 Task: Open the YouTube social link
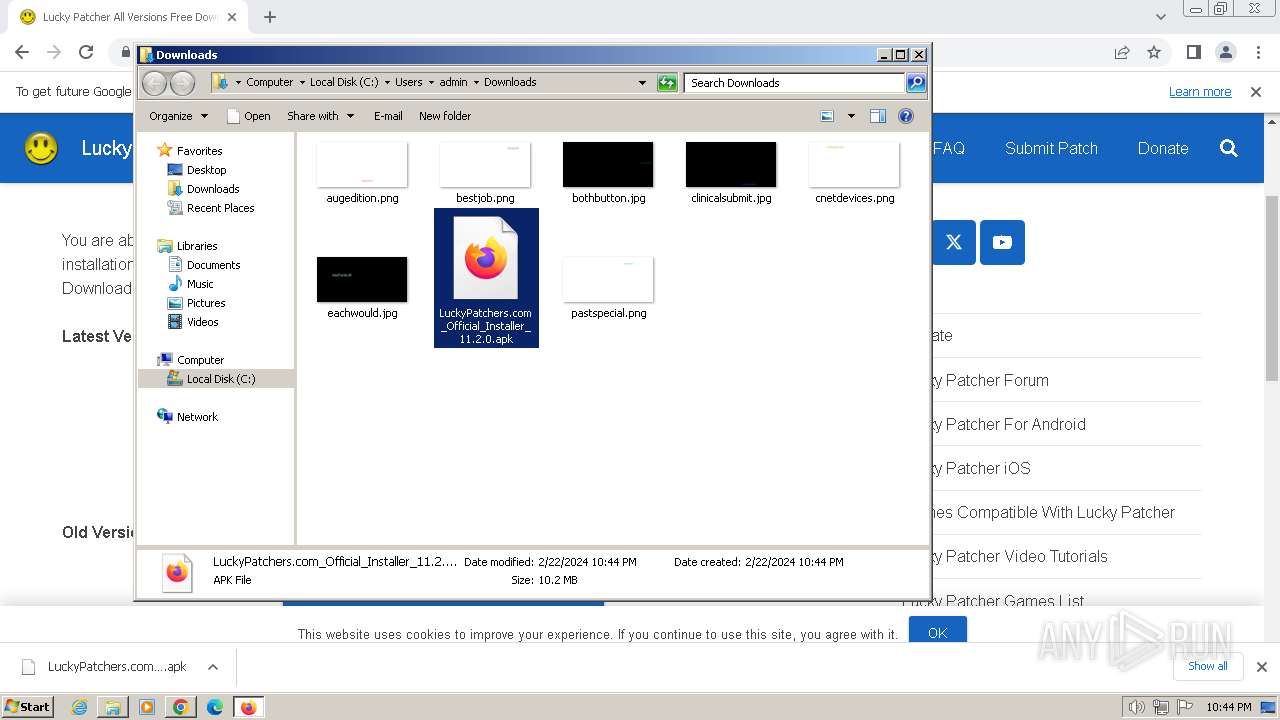[1002, 242]
